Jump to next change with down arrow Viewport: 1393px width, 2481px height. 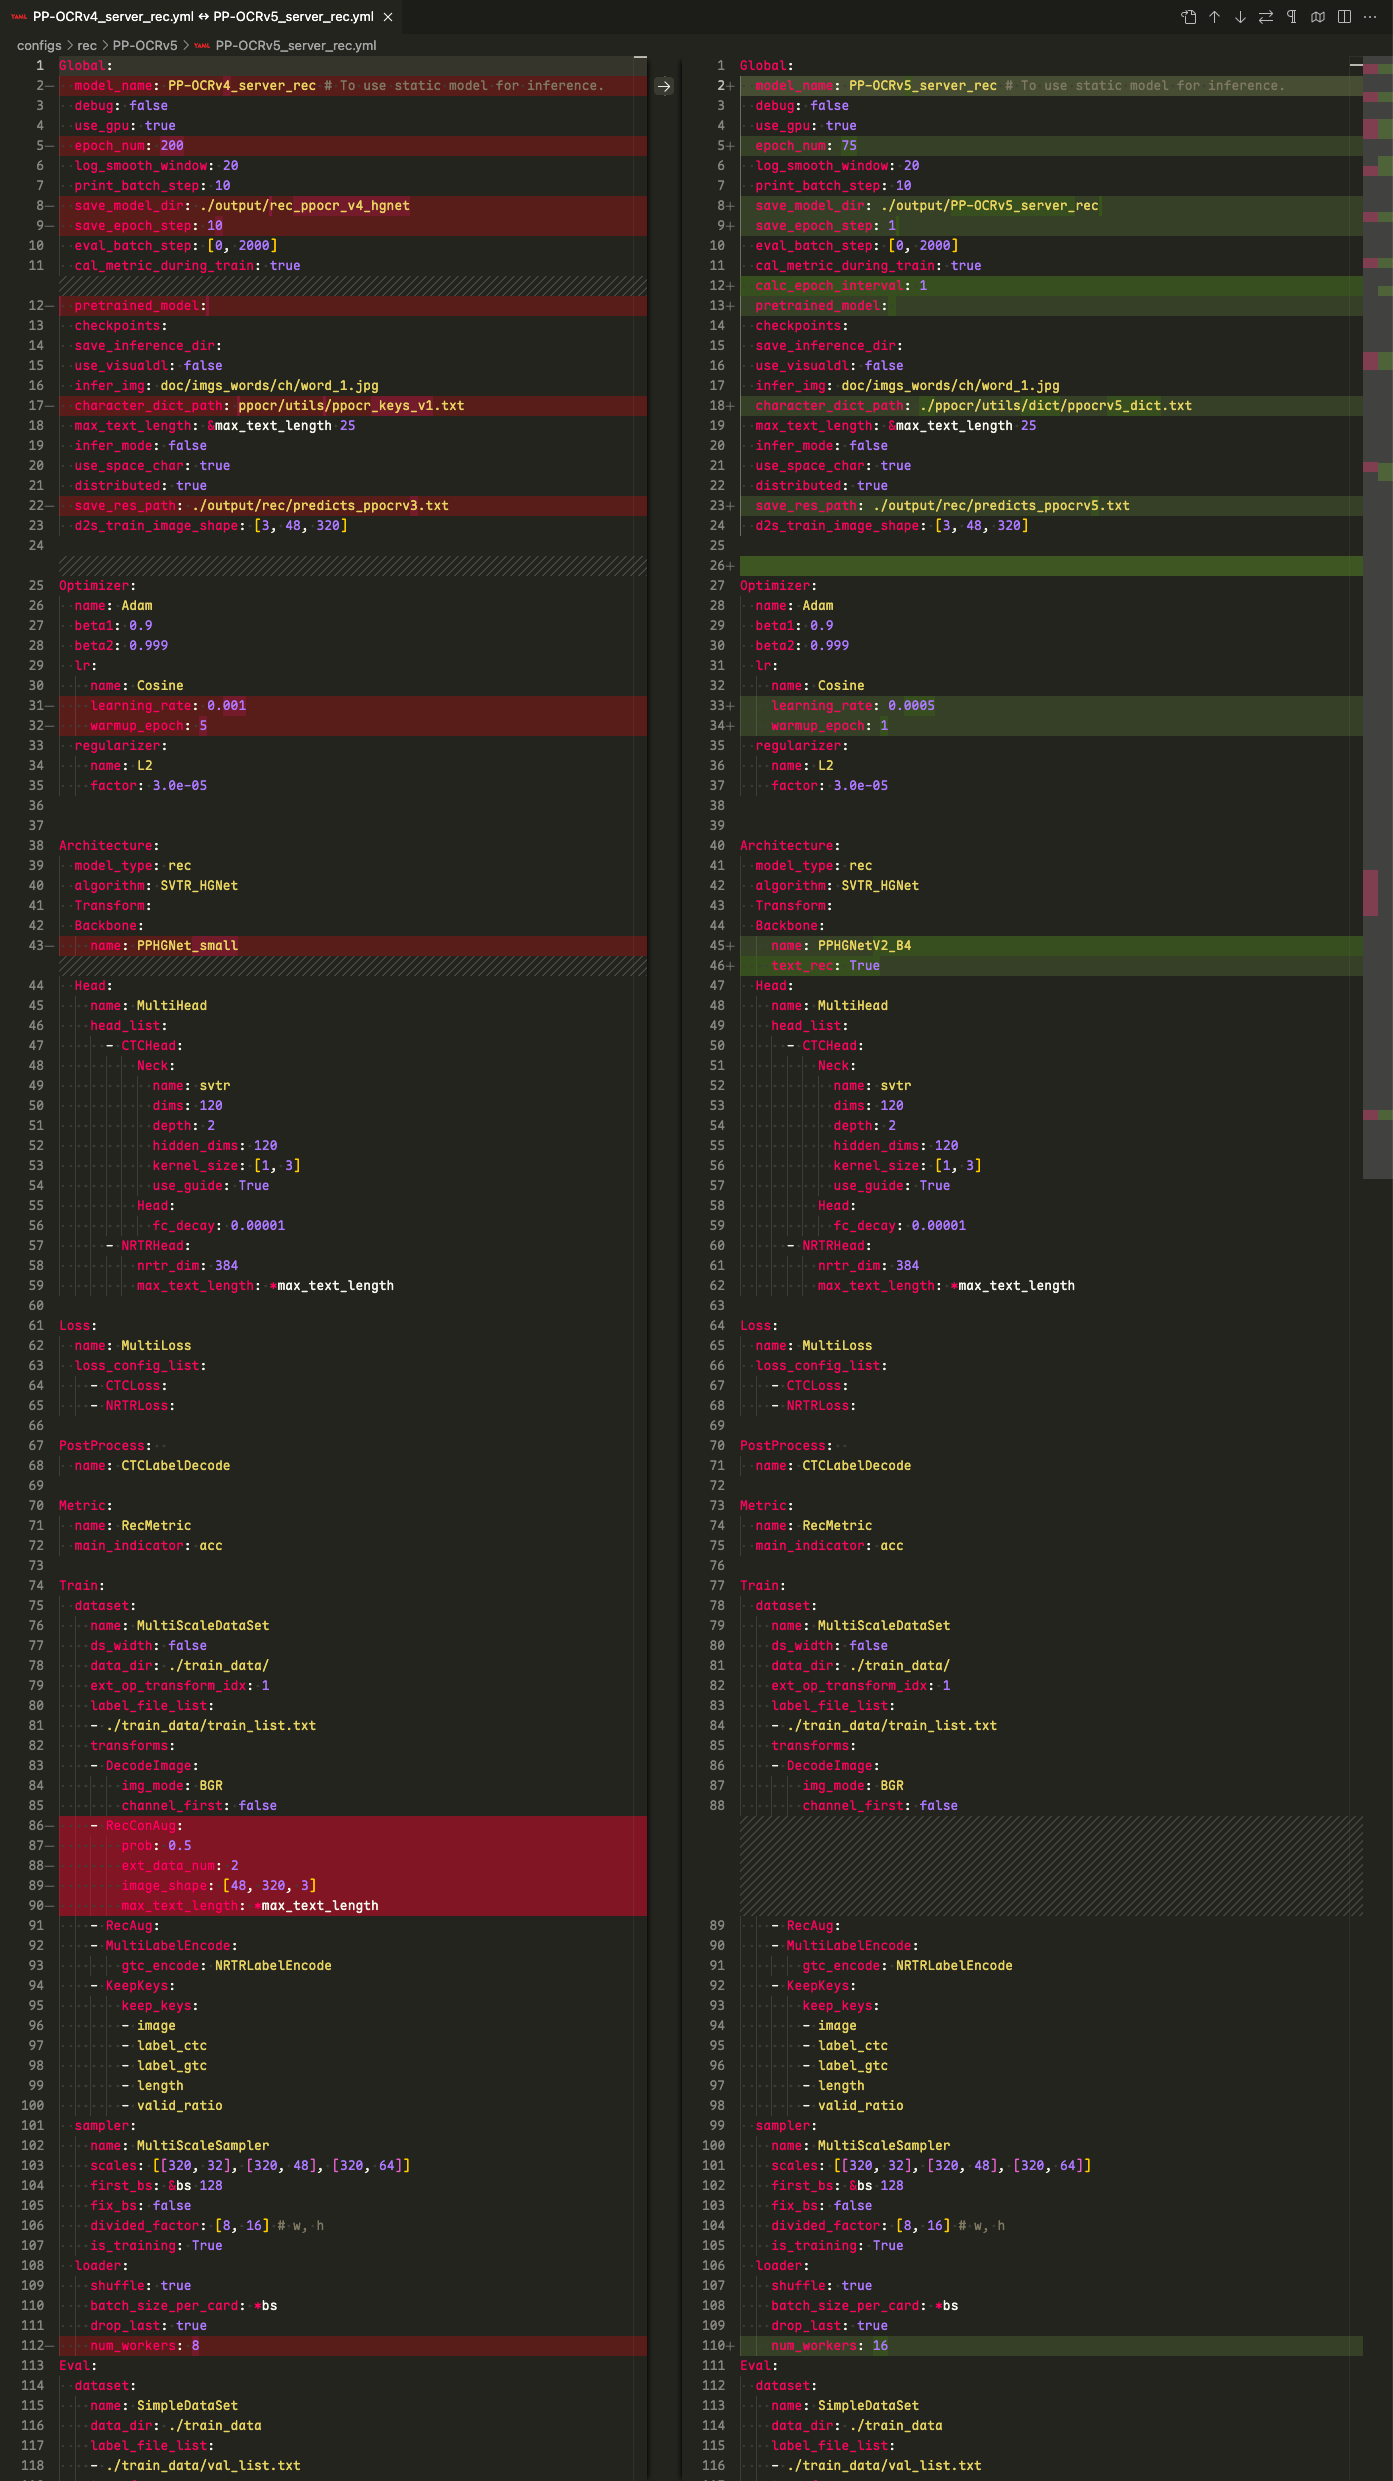point(1240,17)
